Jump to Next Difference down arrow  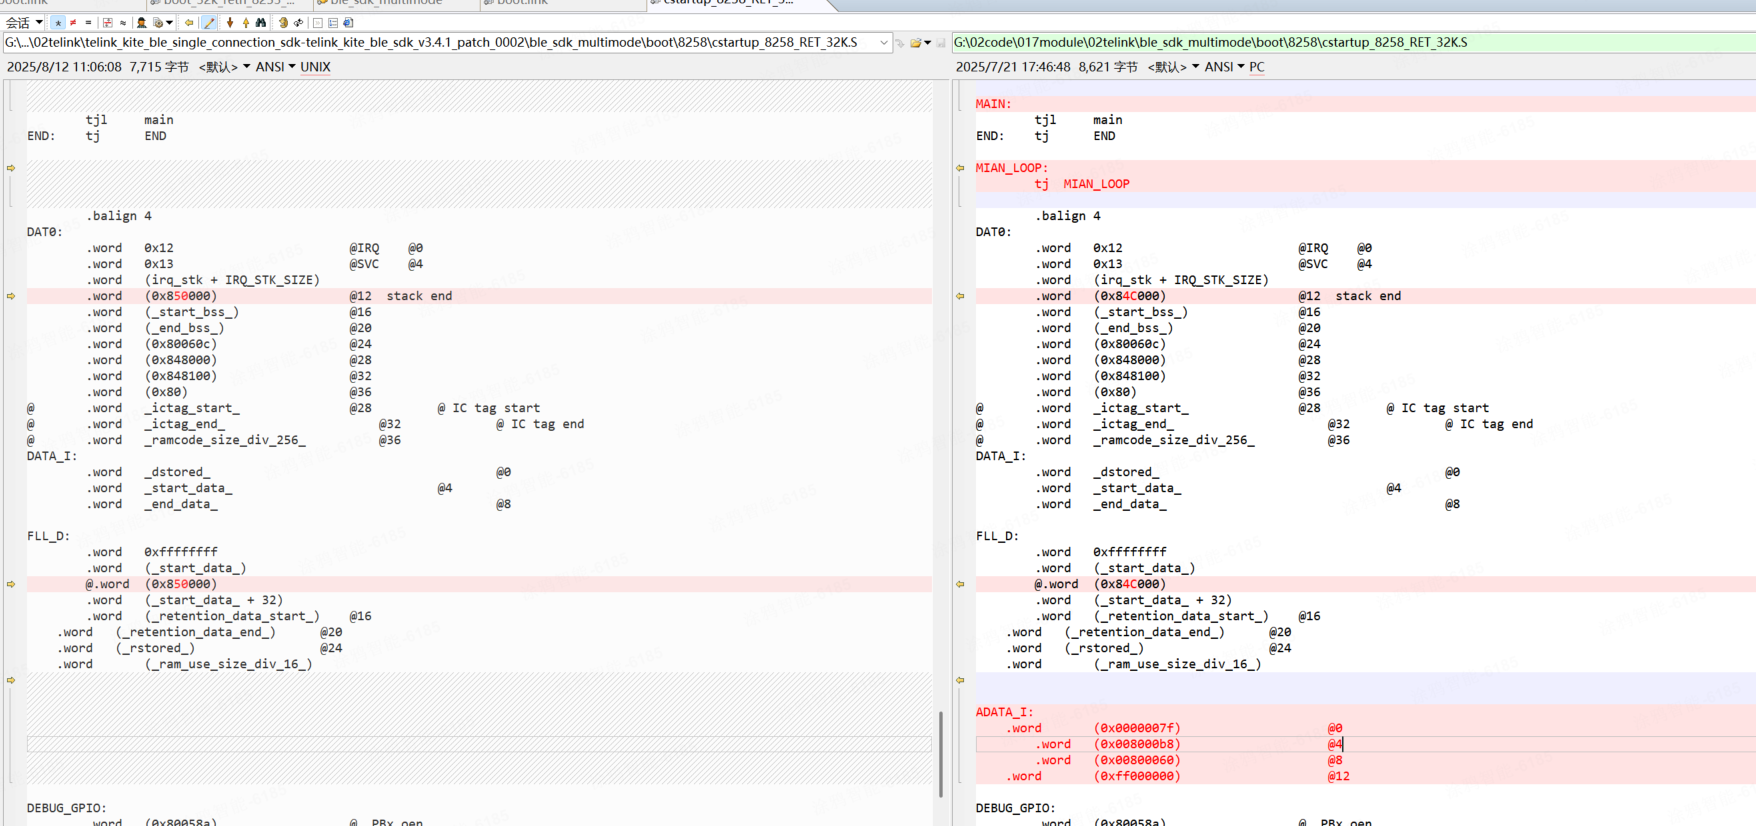(230, 23)
